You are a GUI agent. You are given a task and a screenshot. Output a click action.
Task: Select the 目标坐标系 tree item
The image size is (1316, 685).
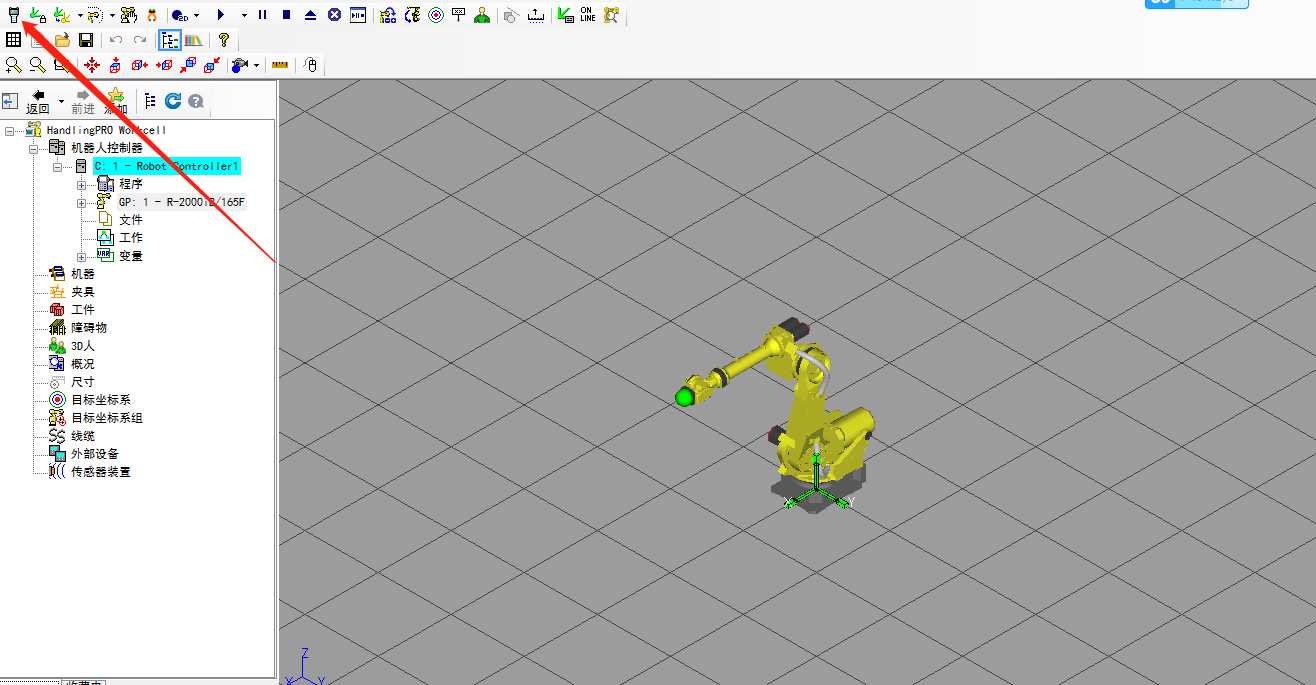[101, 400]
